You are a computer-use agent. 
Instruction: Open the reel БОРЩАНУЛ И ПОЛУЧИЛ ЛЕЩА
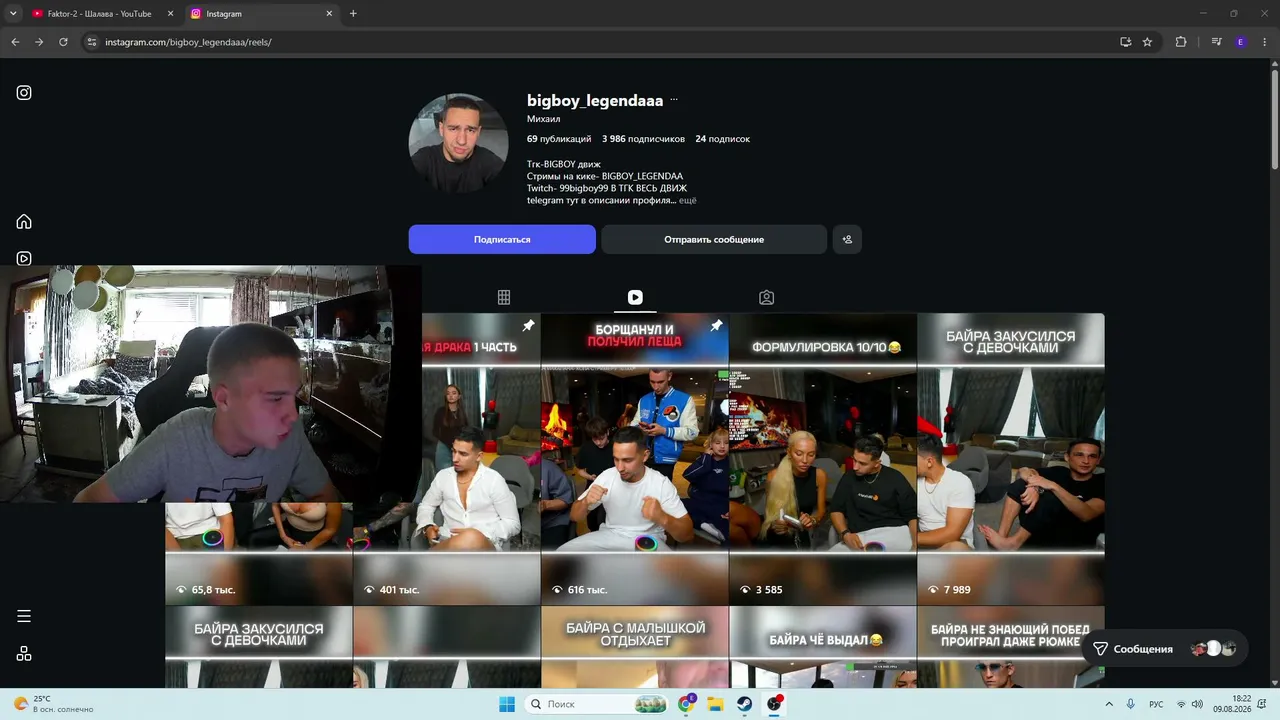(634, 459)
